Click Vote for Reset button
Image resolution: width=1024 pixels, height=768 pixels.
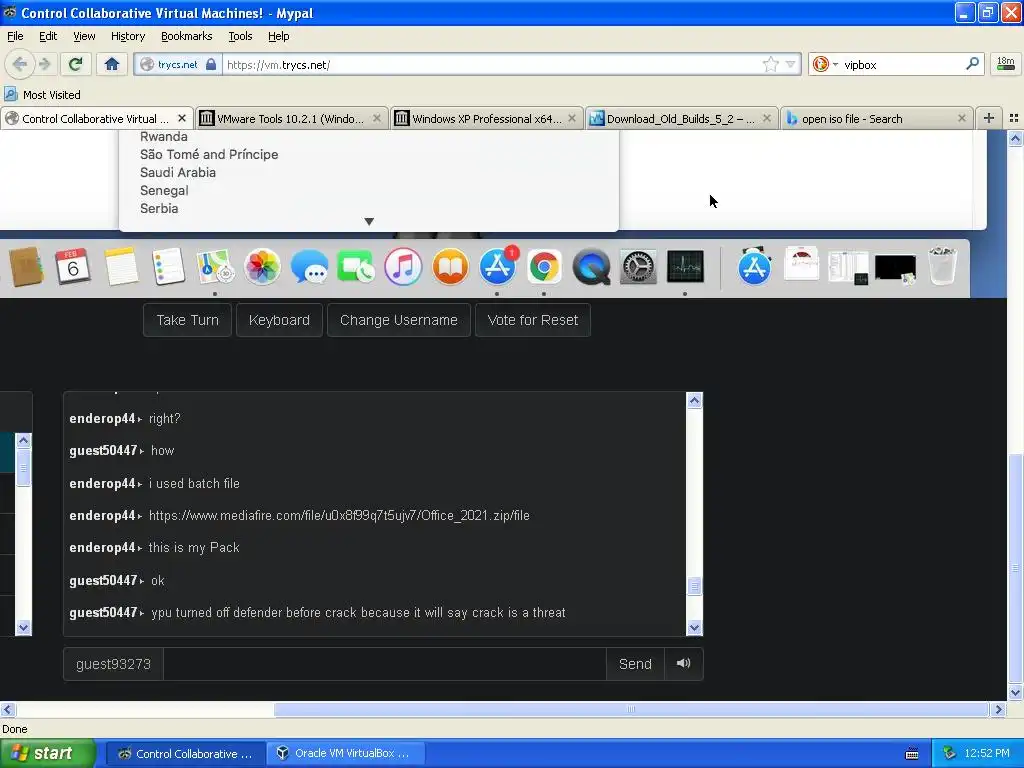(533, 320)
